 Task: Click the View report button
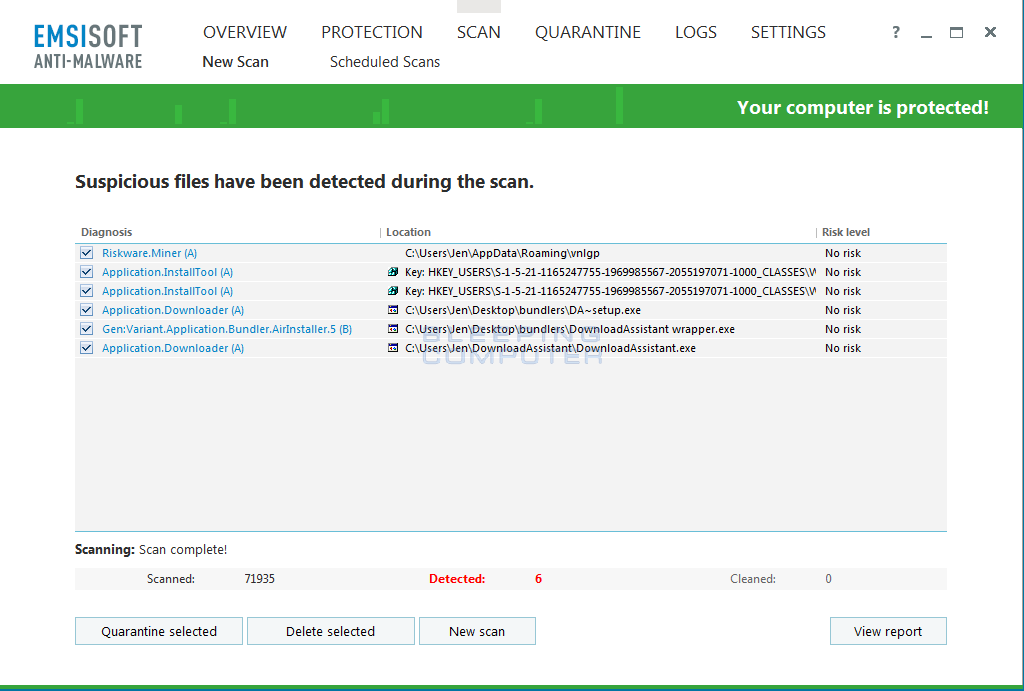888,631
